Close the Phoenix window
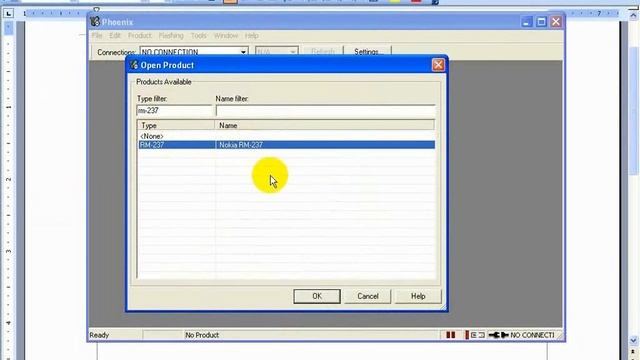 pos(556,22)
